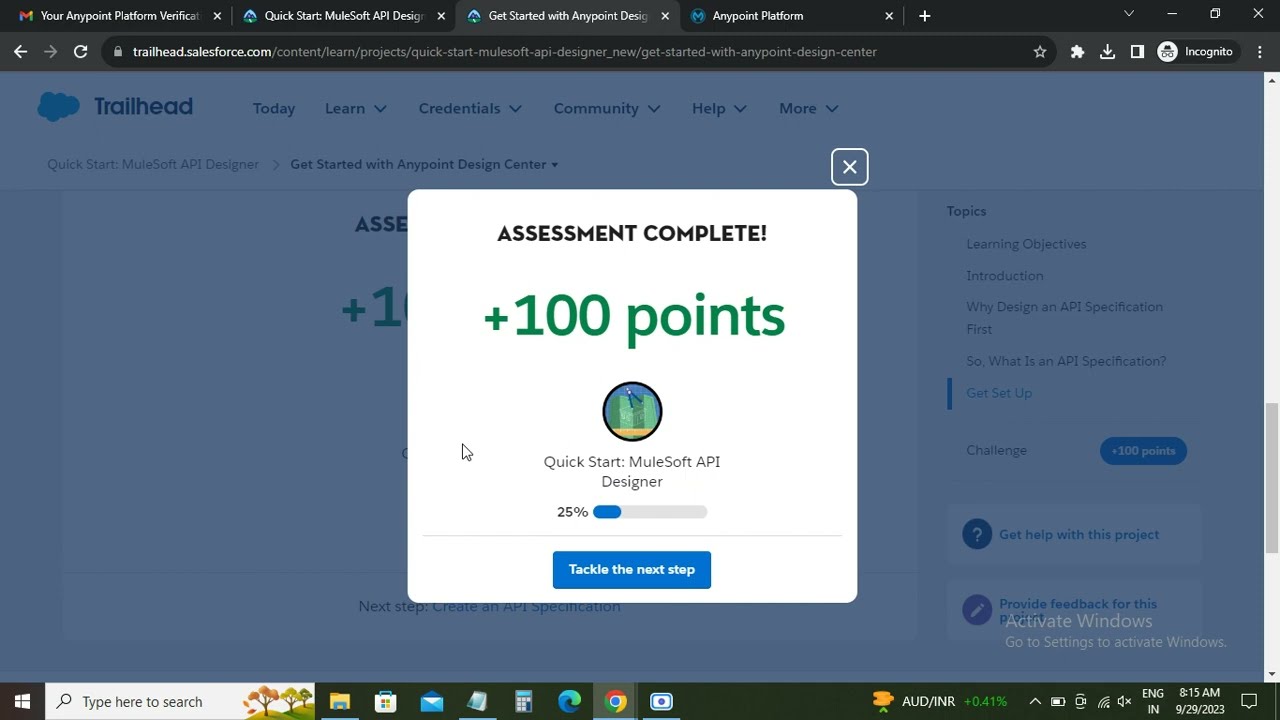Open Google Chrome from taskbar

616,701
